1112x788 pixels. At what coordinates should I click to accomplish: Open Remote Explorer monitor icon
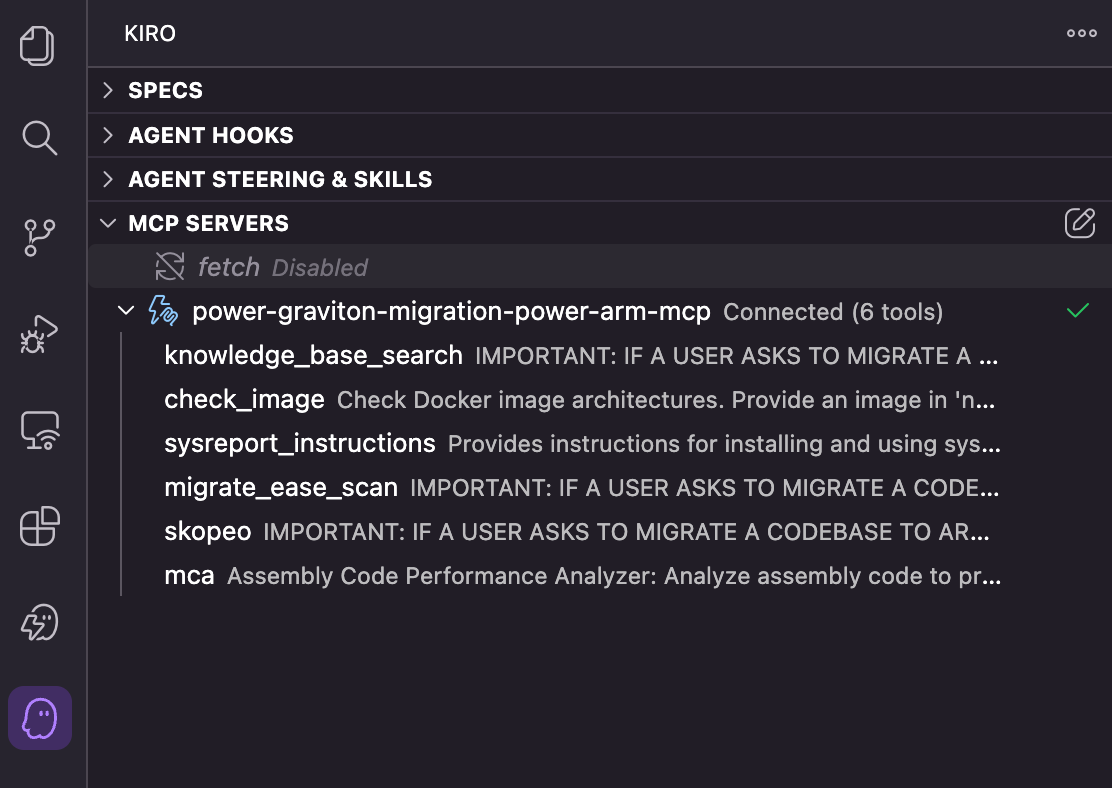coord(40,431)
